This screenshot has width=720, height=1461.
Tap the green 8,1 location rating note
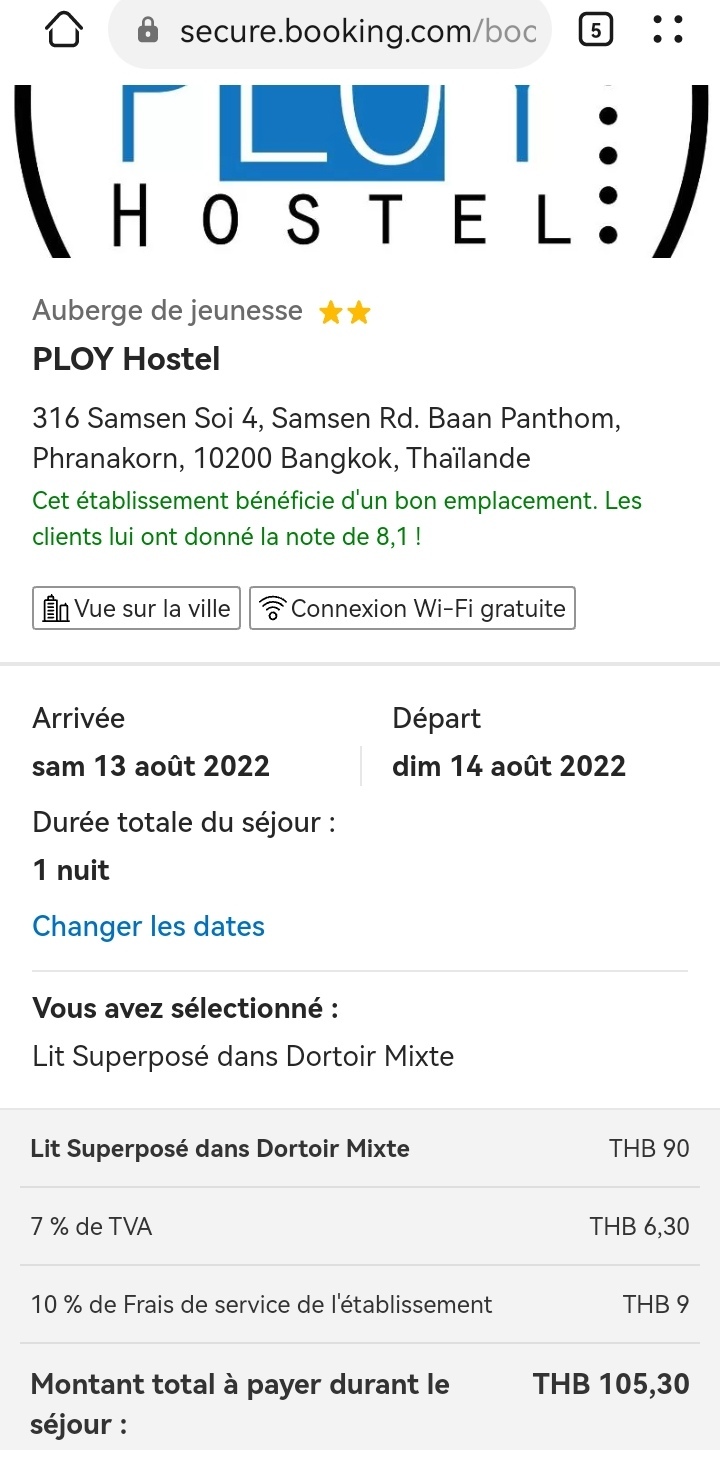click(x=337, y=518)
